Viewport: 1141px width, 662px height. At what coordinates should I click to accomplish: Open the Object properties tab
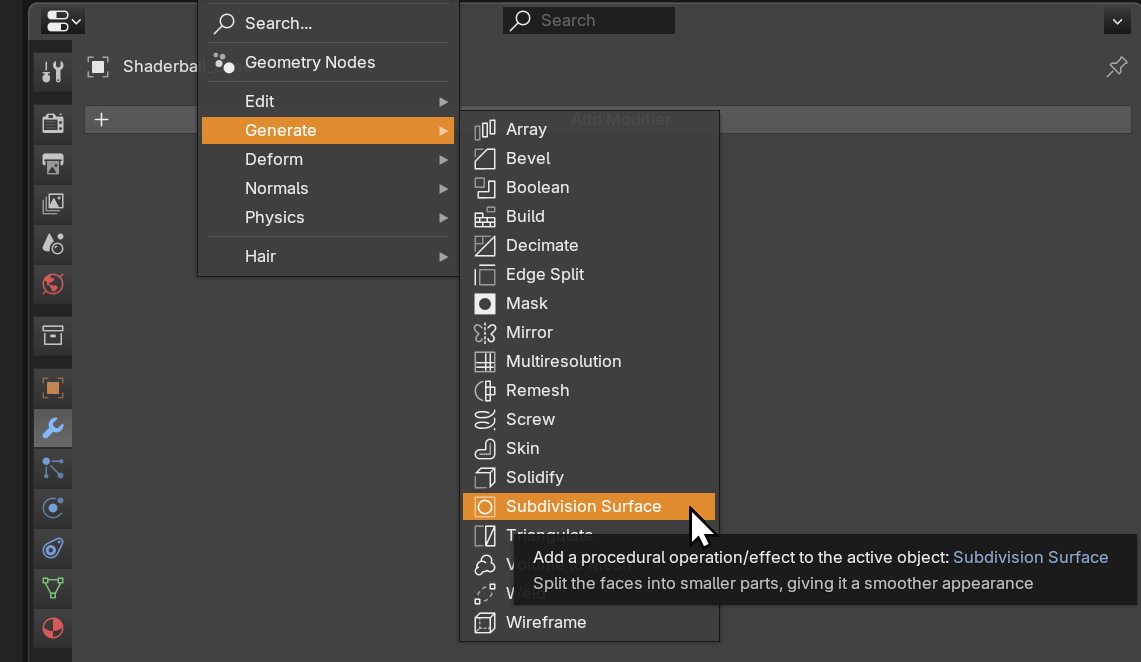(52, 388)
